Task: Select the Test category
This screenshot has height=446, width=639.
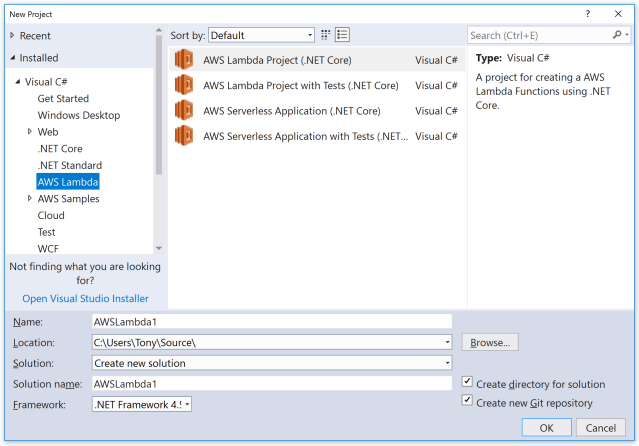Action: click(46, 232)
